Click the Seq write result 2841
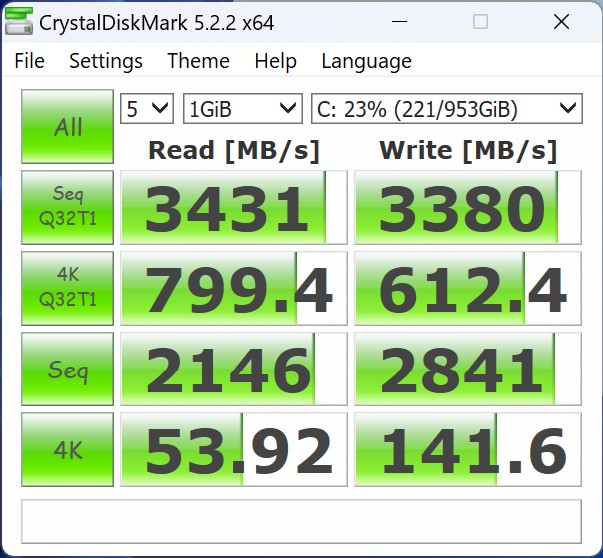The width and height of the screenshot is (603, 558). tap(468, 369)
